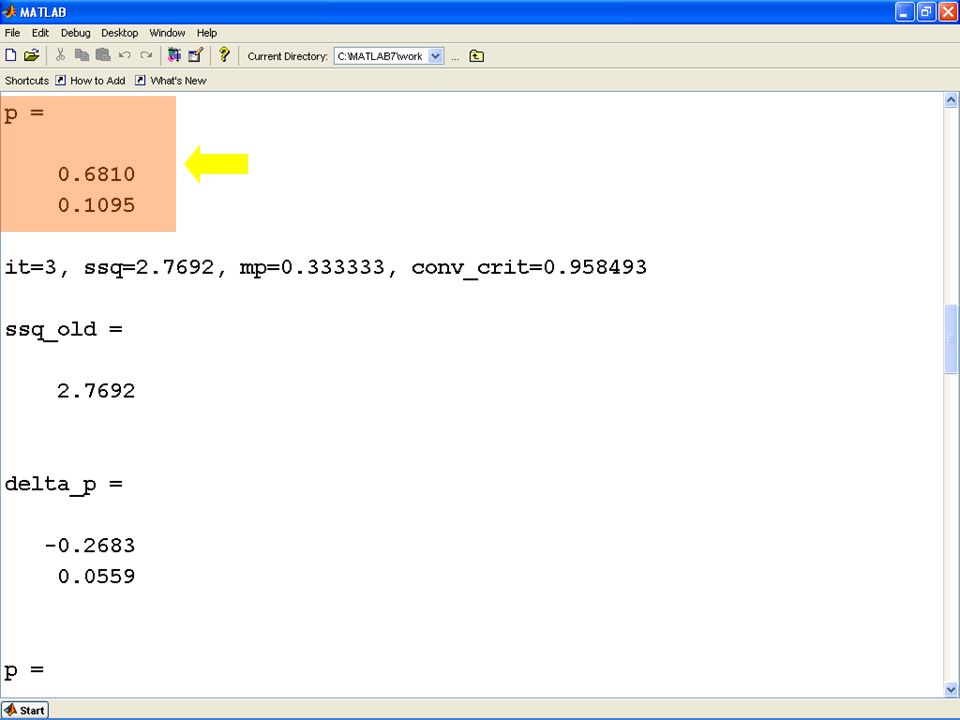
Task: Click the scrollbar up arrow
Action: point(951,100)
